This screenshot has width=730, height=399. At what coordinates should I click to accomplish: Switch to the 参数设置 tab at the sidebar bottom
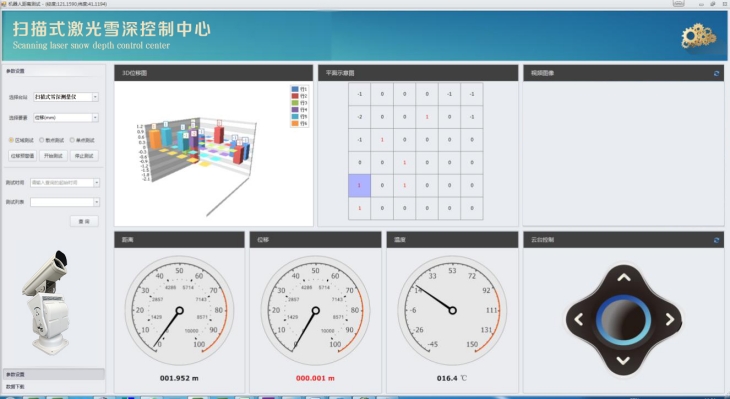point(54,374)
